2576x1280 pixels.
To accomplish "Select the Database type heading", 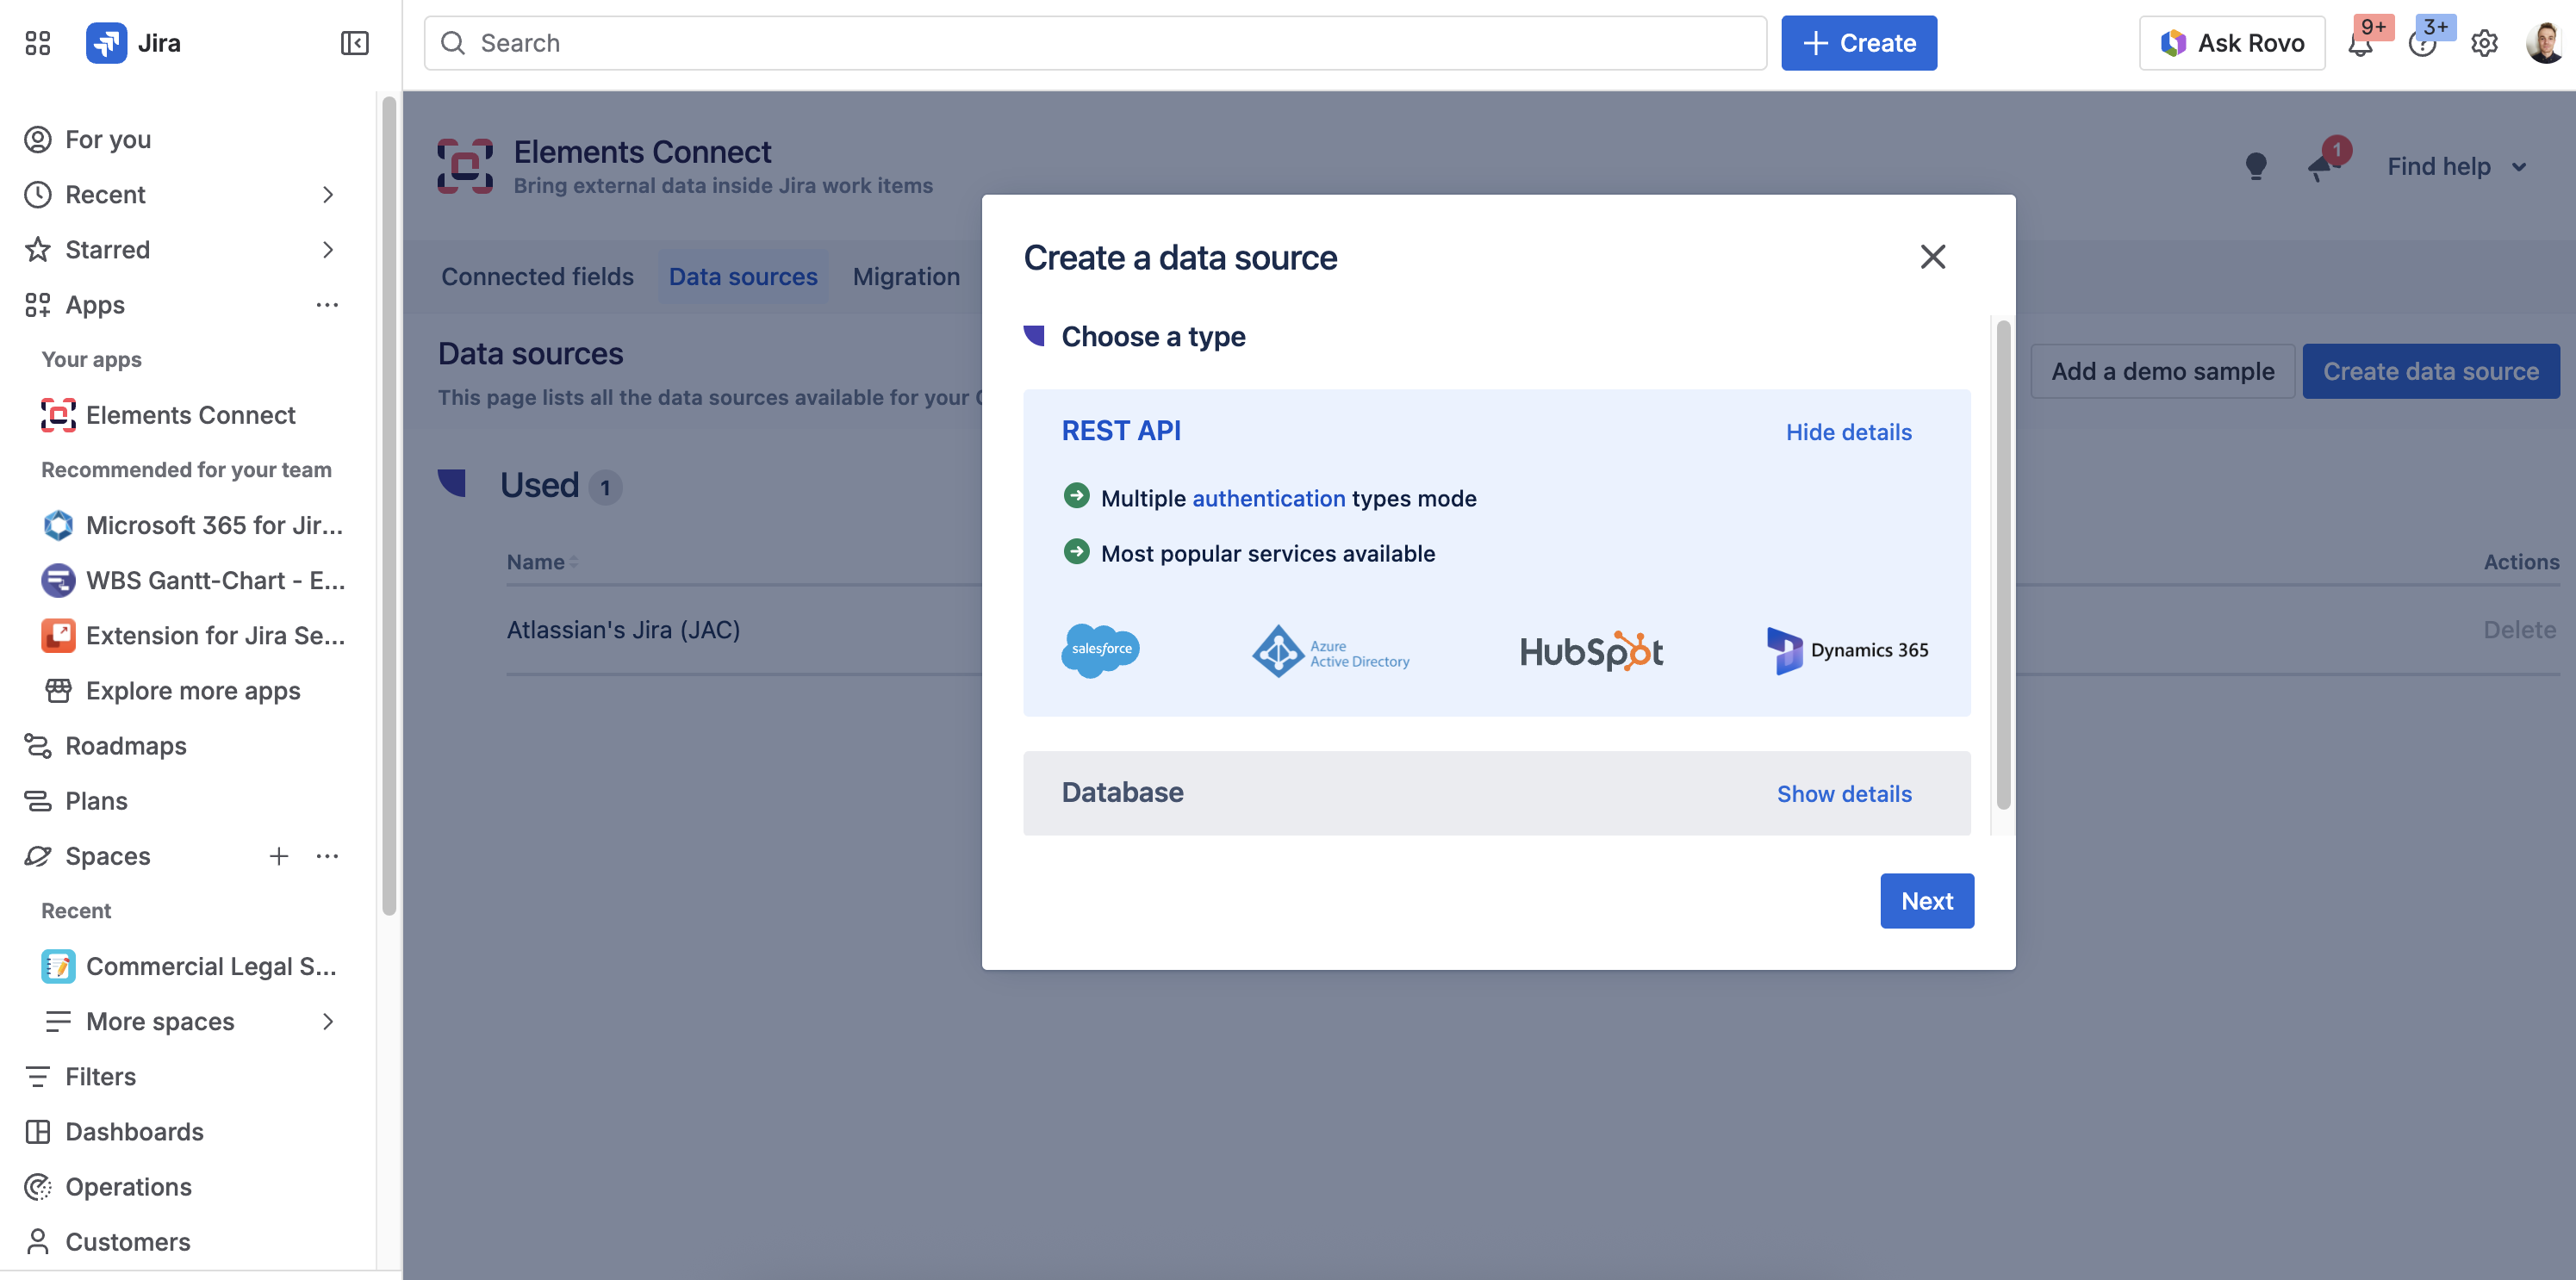I will click(x=1122, y=792).
